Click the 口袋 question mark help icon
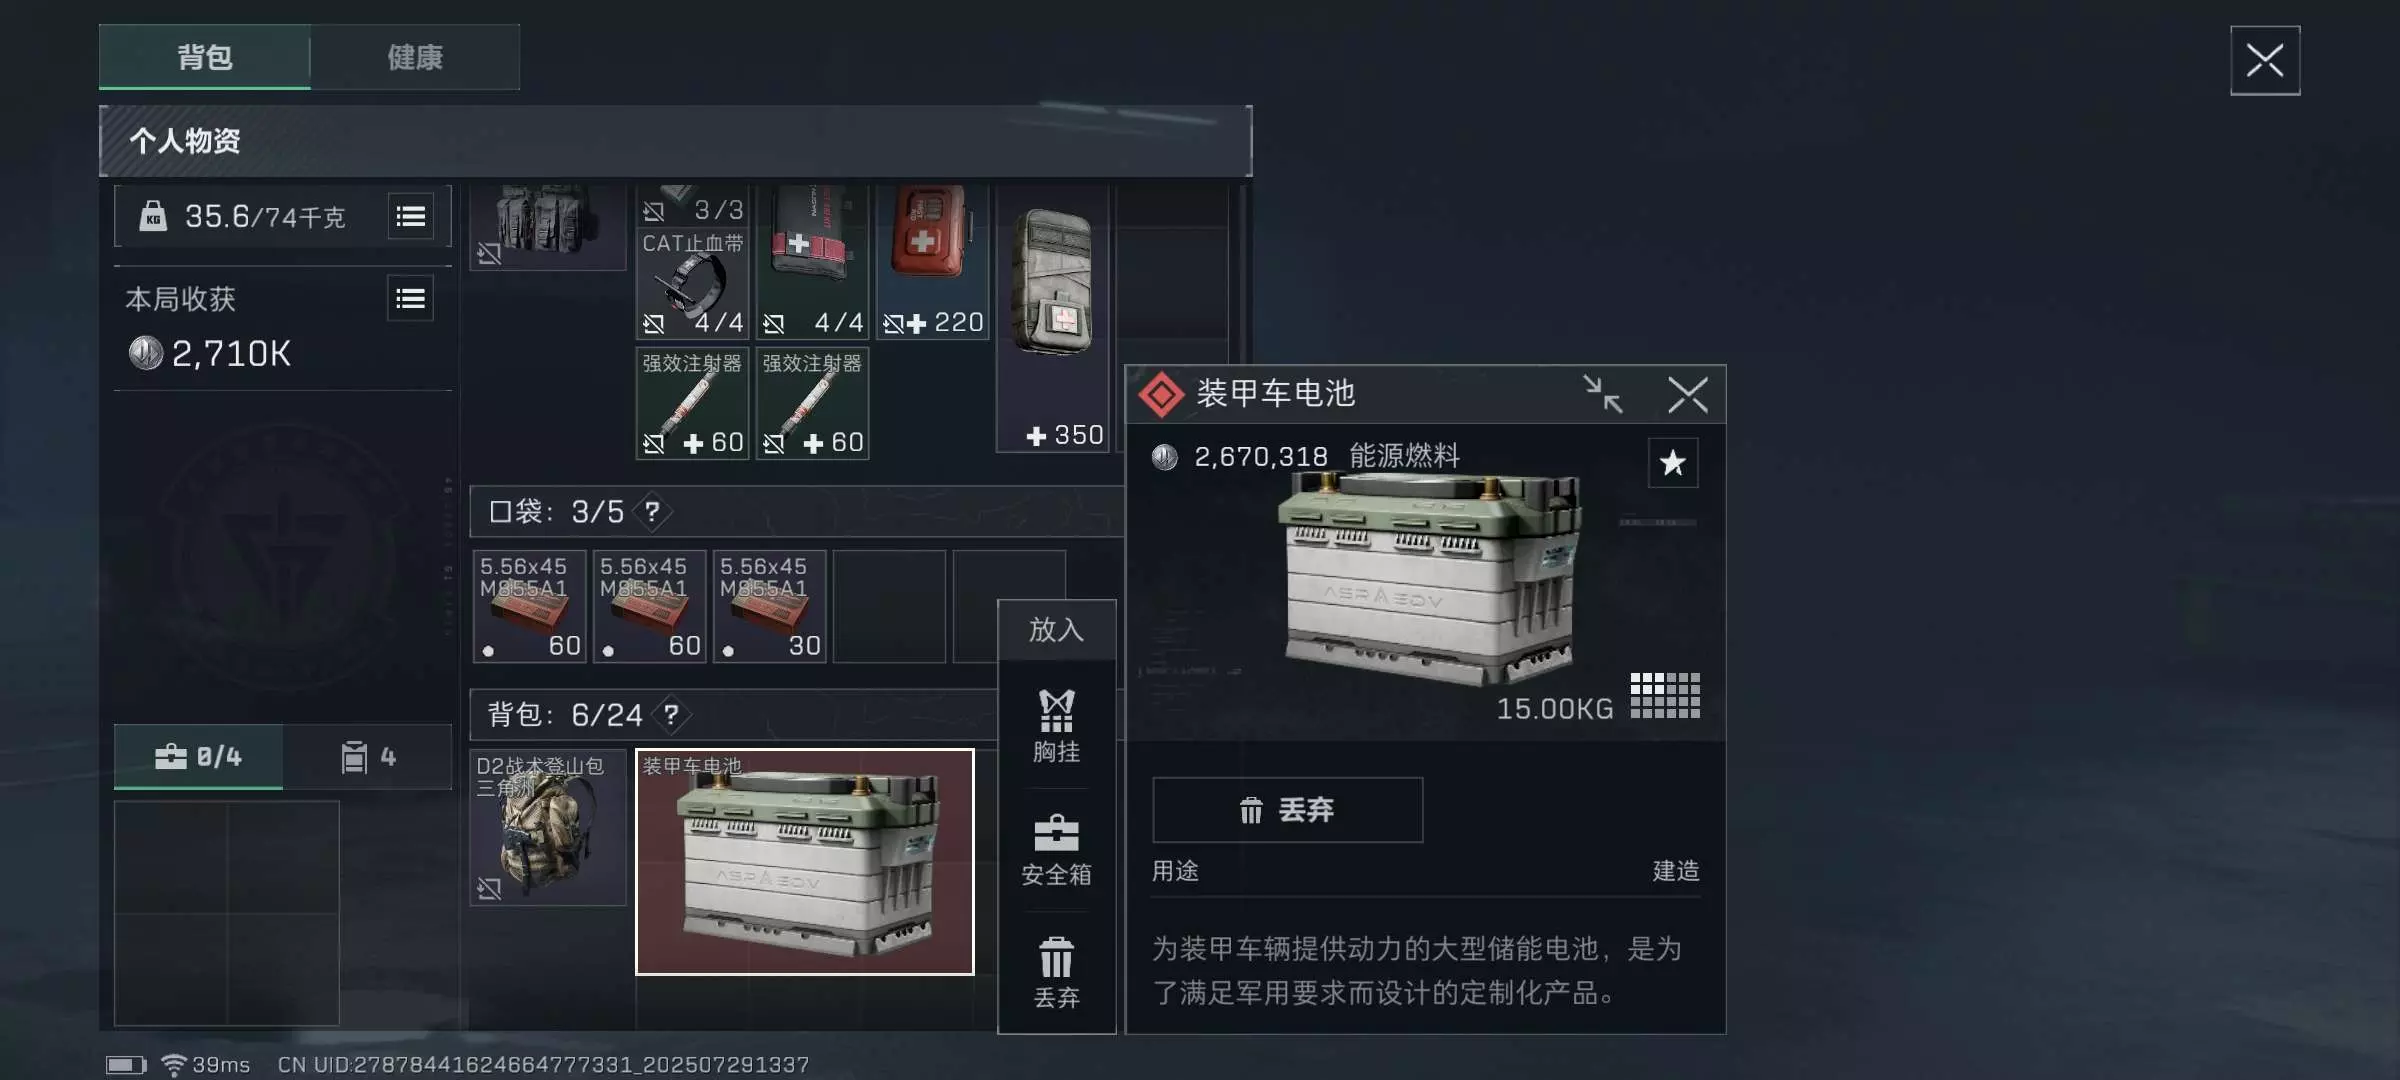2400x1080 pixels. click(652, 512)
